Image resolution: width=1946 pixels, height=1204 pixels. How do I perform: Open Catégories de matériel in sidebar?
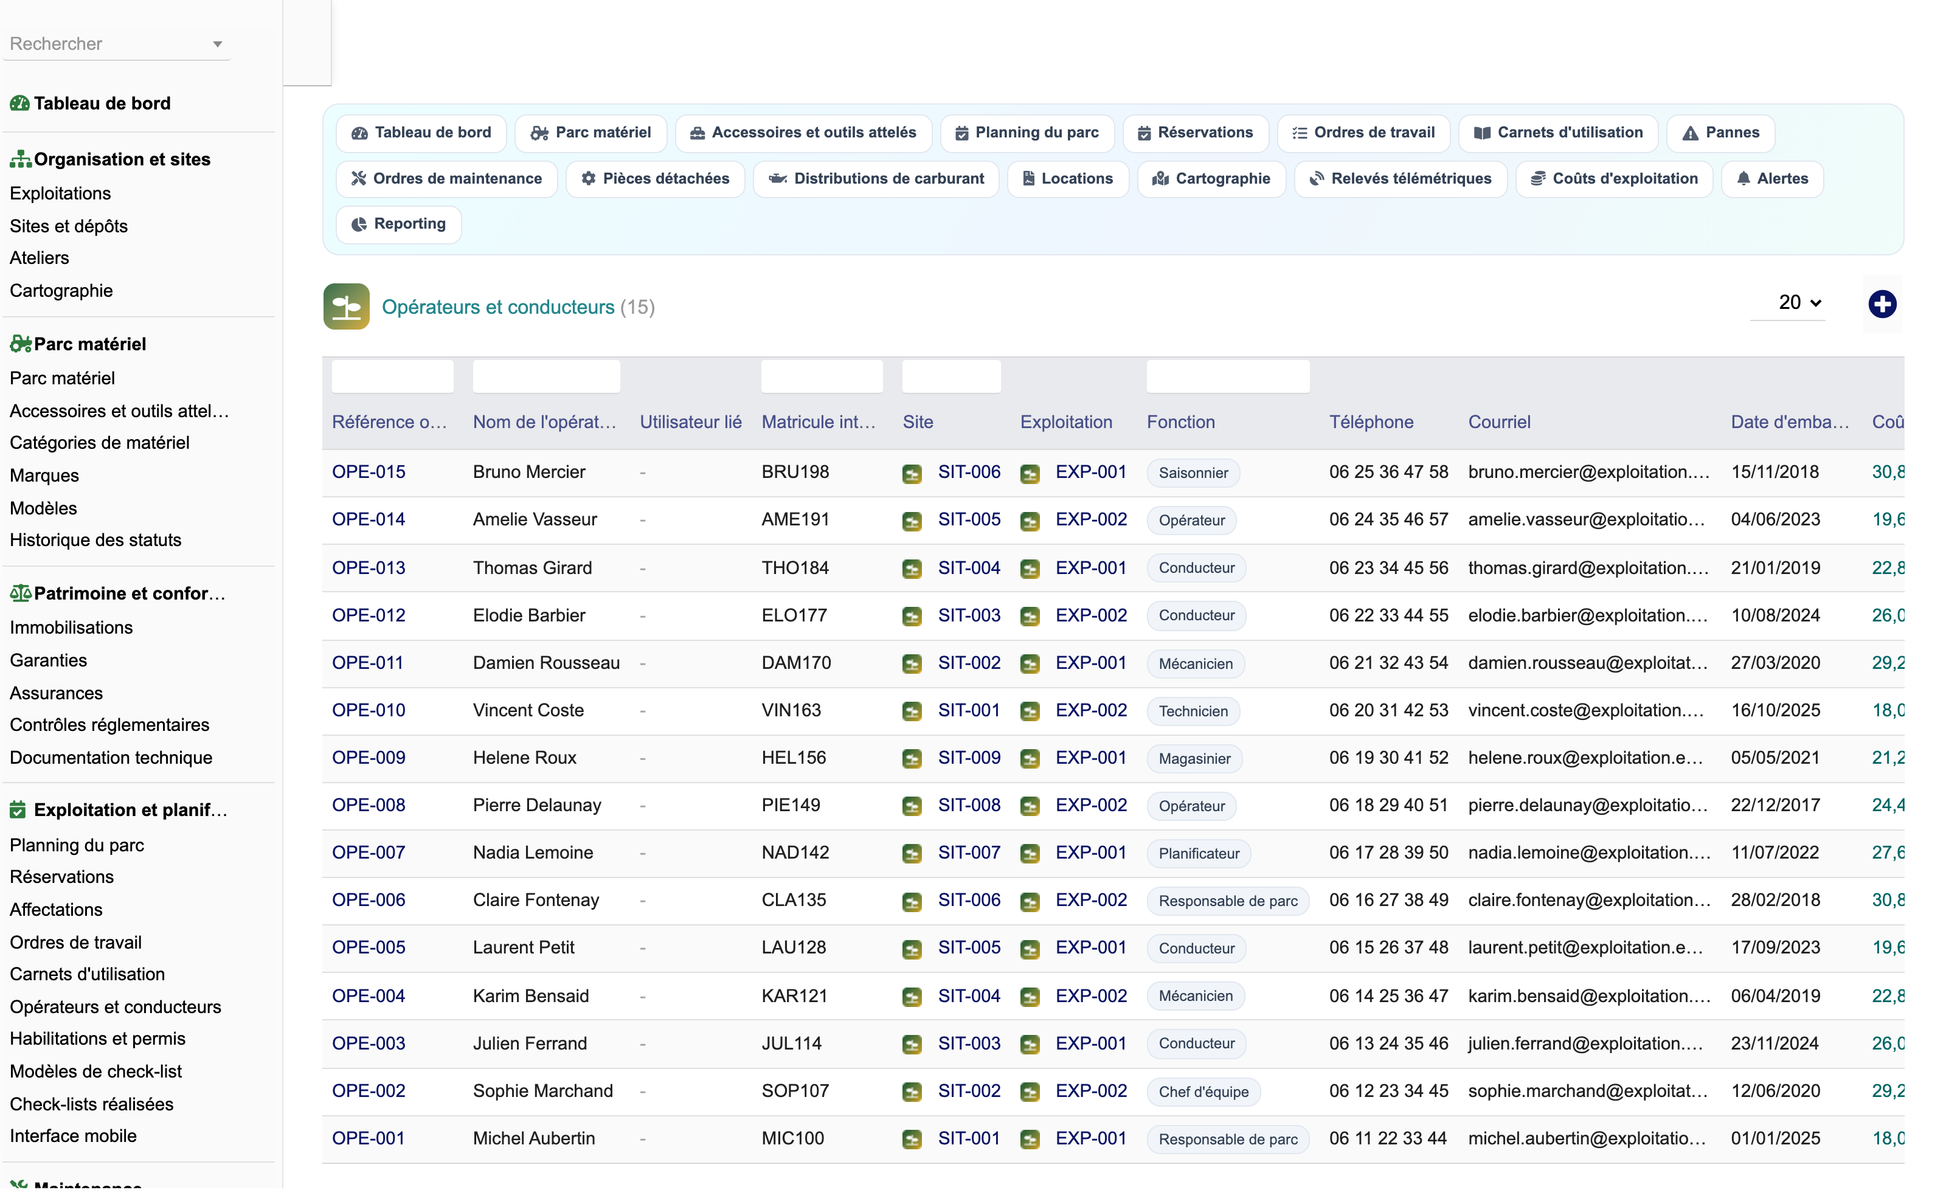[99, 443]
